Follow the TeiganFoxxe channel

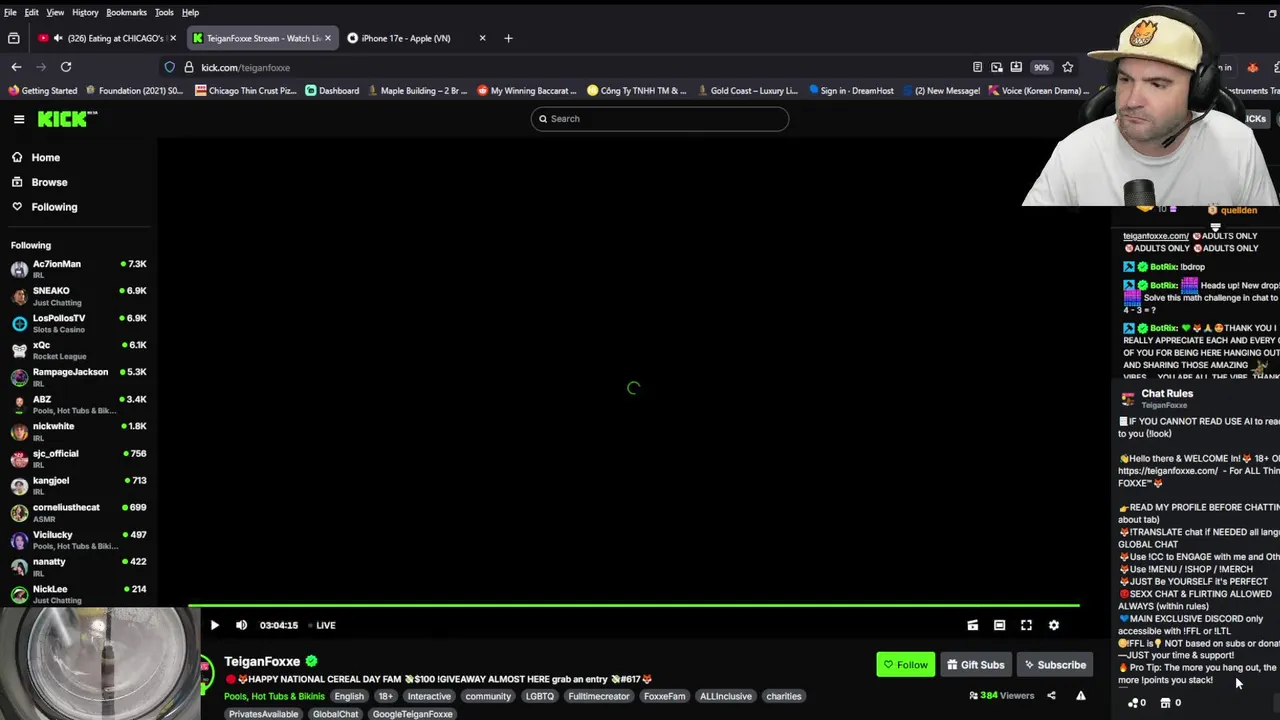coord(906,665)
